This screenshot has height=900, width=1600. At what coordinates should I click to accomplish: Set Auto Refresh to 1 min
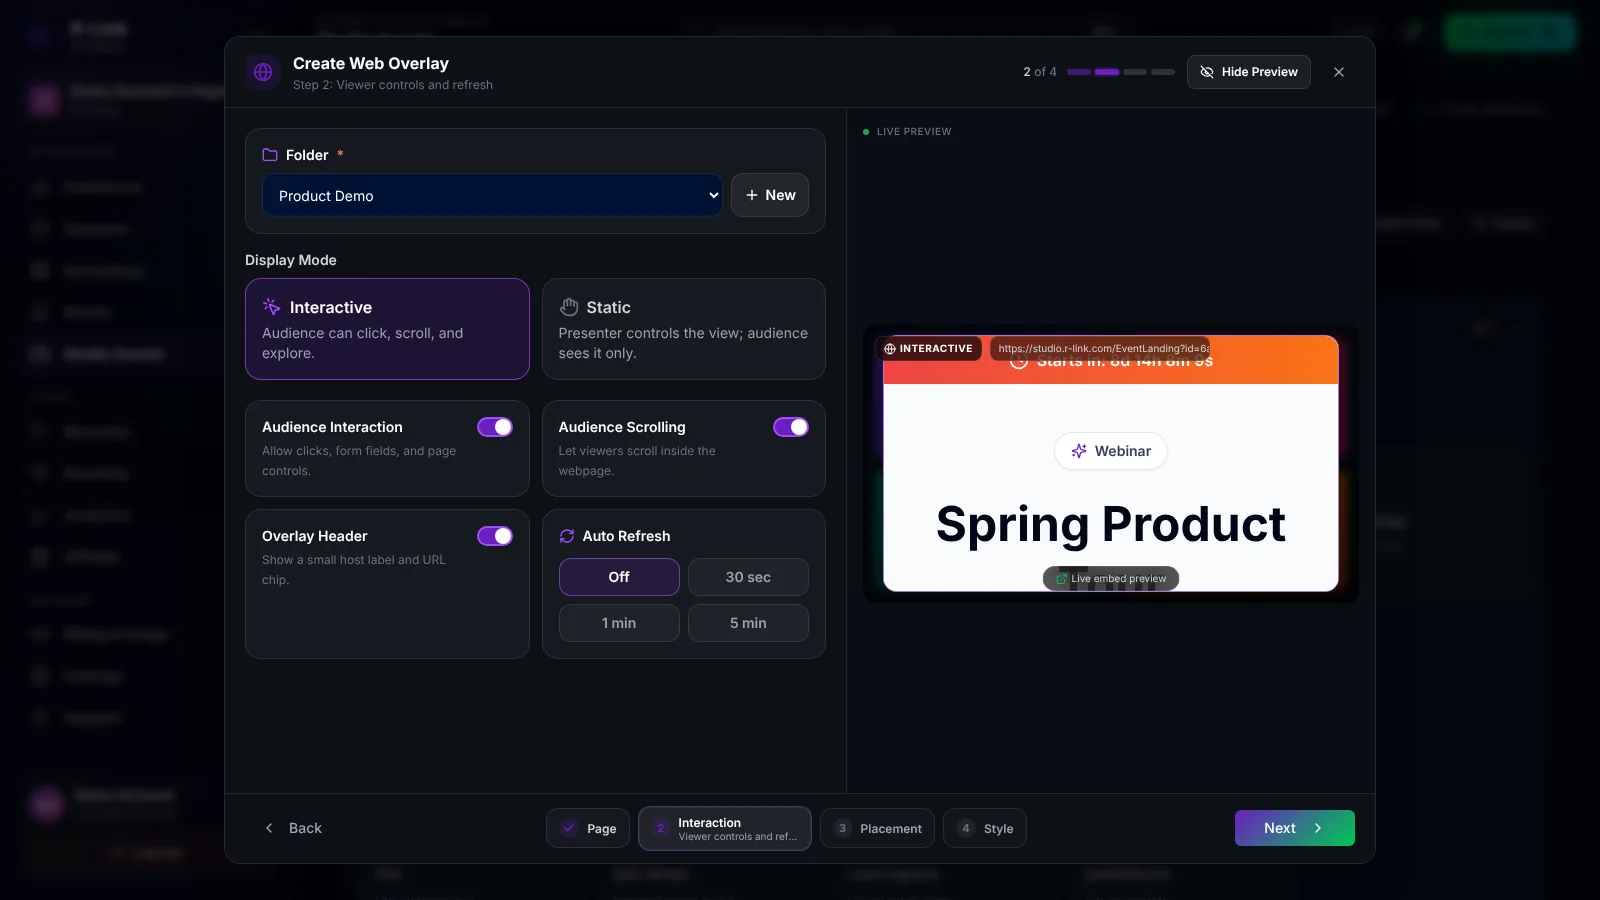coord(619,623)
